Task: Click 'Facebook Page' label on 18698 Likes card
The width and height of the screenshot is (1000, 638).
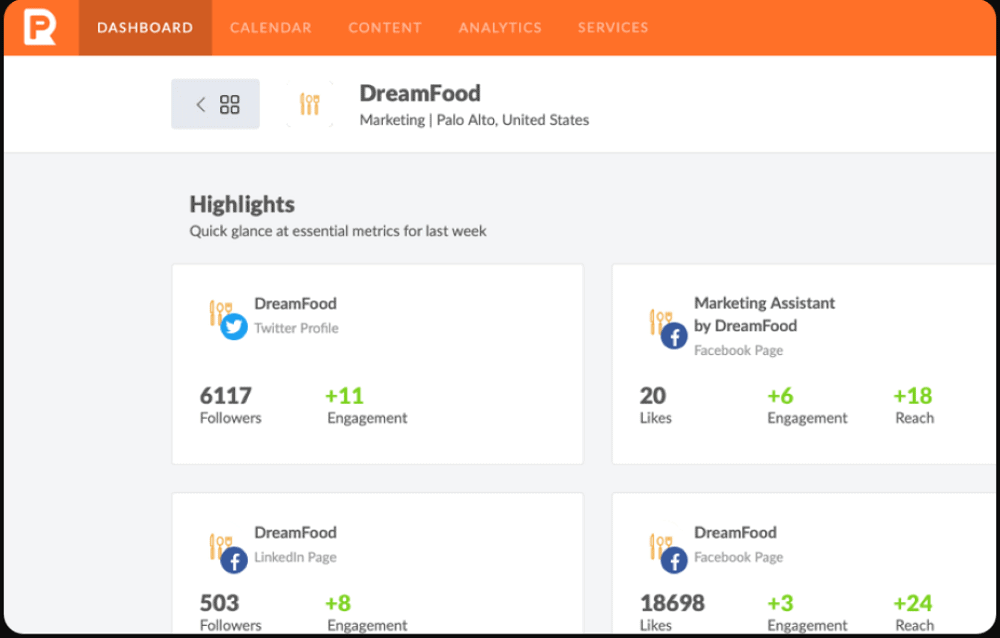Action: click(x=739, y=557)
